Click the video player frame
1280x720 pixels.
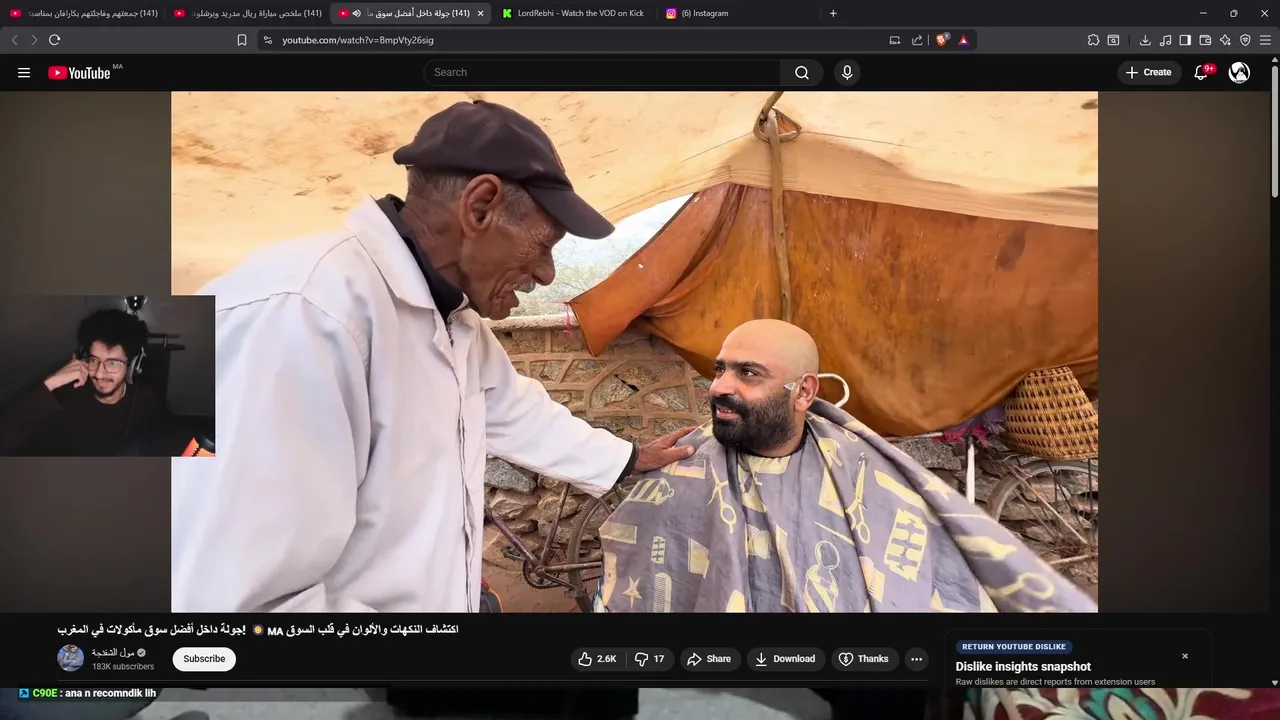point(634,351)
